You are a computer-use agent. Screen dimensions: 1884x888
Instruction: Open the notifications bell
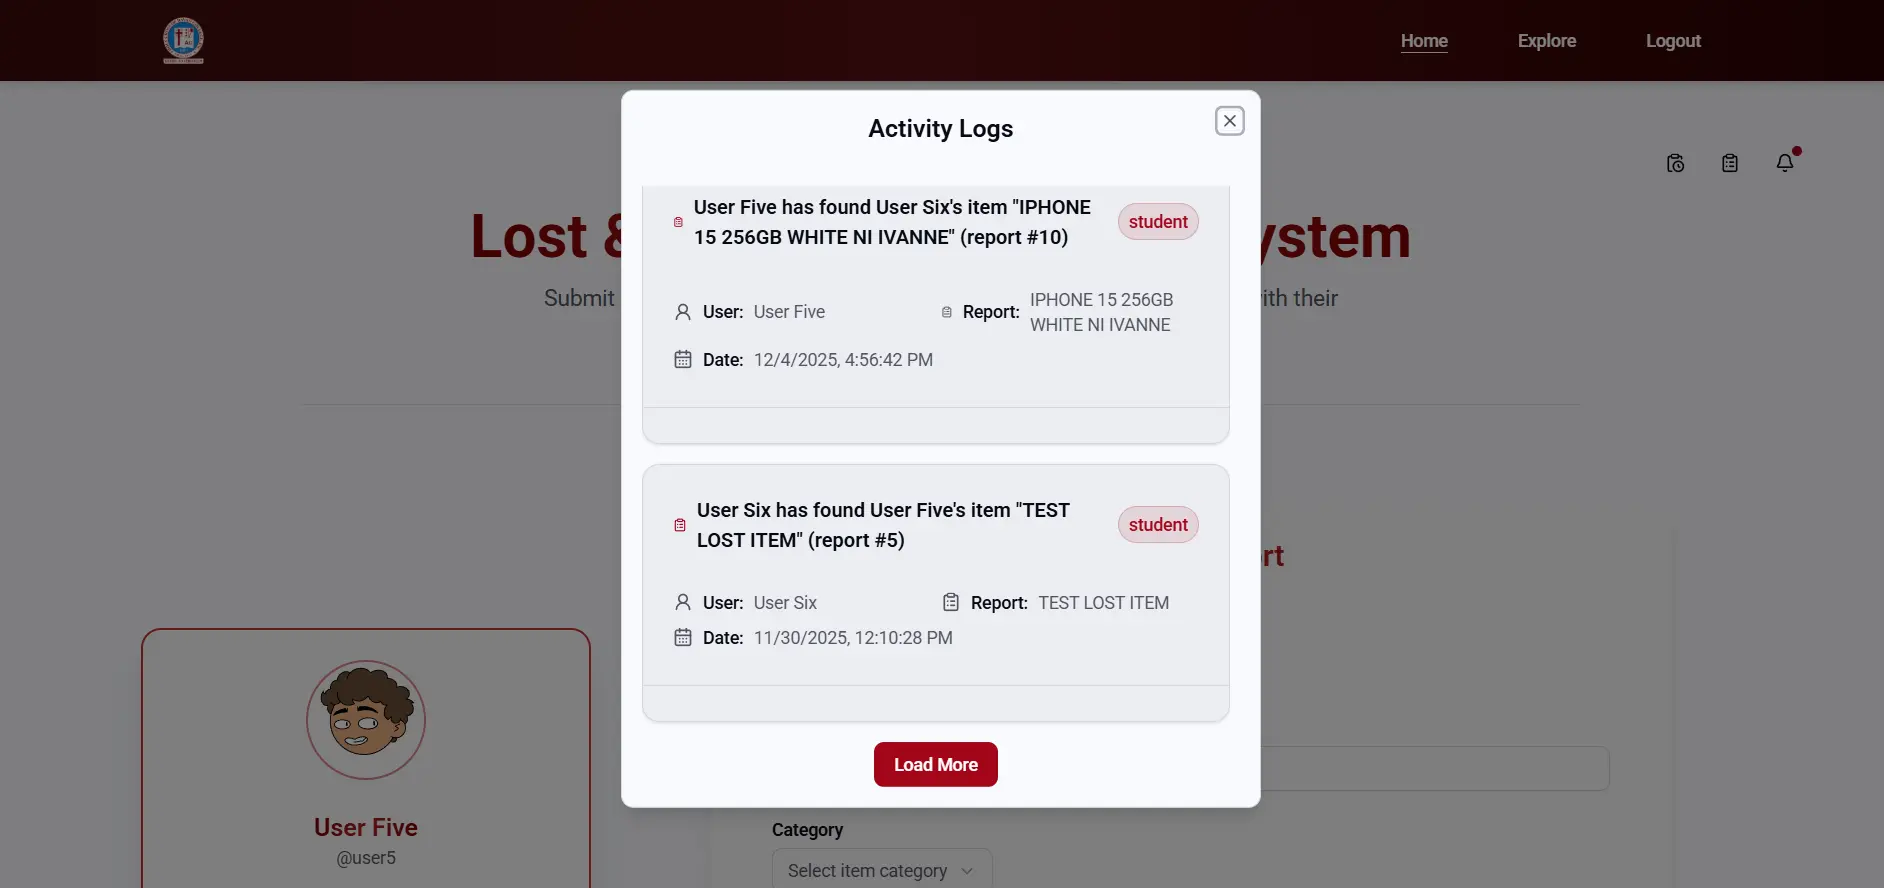pyautogui.click(x=1785, y=162)
